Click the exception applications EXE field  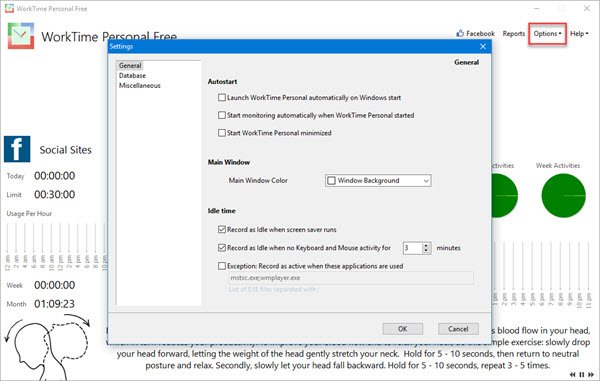click(351, 278)
